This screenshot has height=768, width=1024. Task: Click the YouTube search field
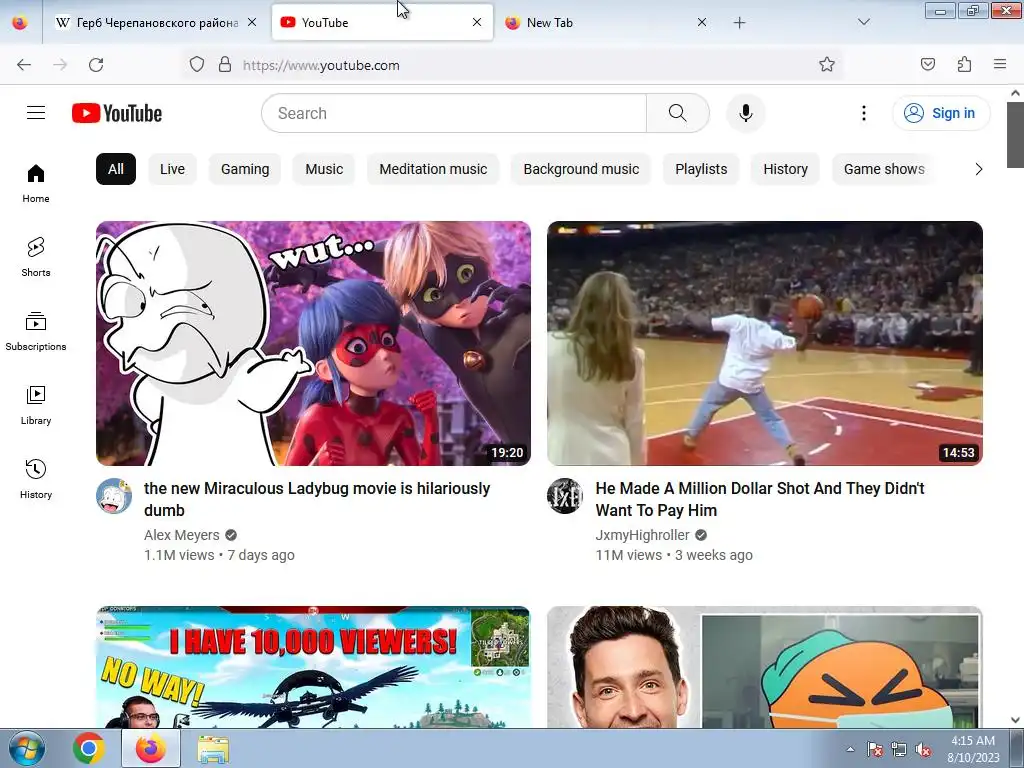[x=454, y=113]
